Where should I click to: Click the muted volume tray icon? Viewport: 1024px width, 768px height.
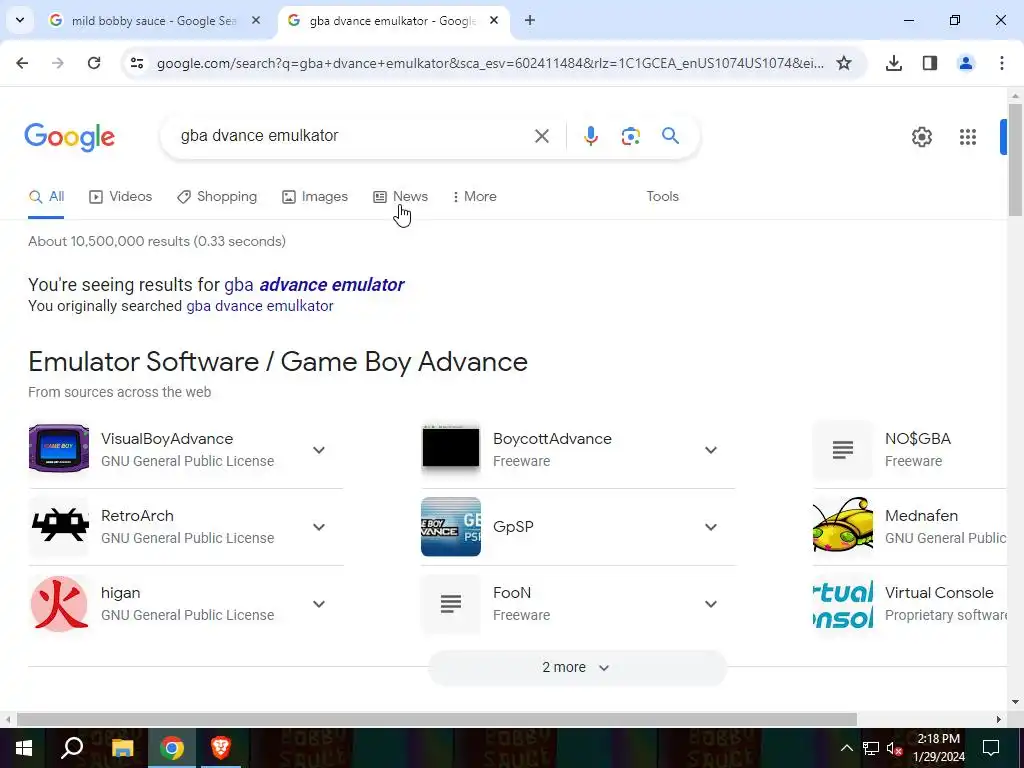894,748
